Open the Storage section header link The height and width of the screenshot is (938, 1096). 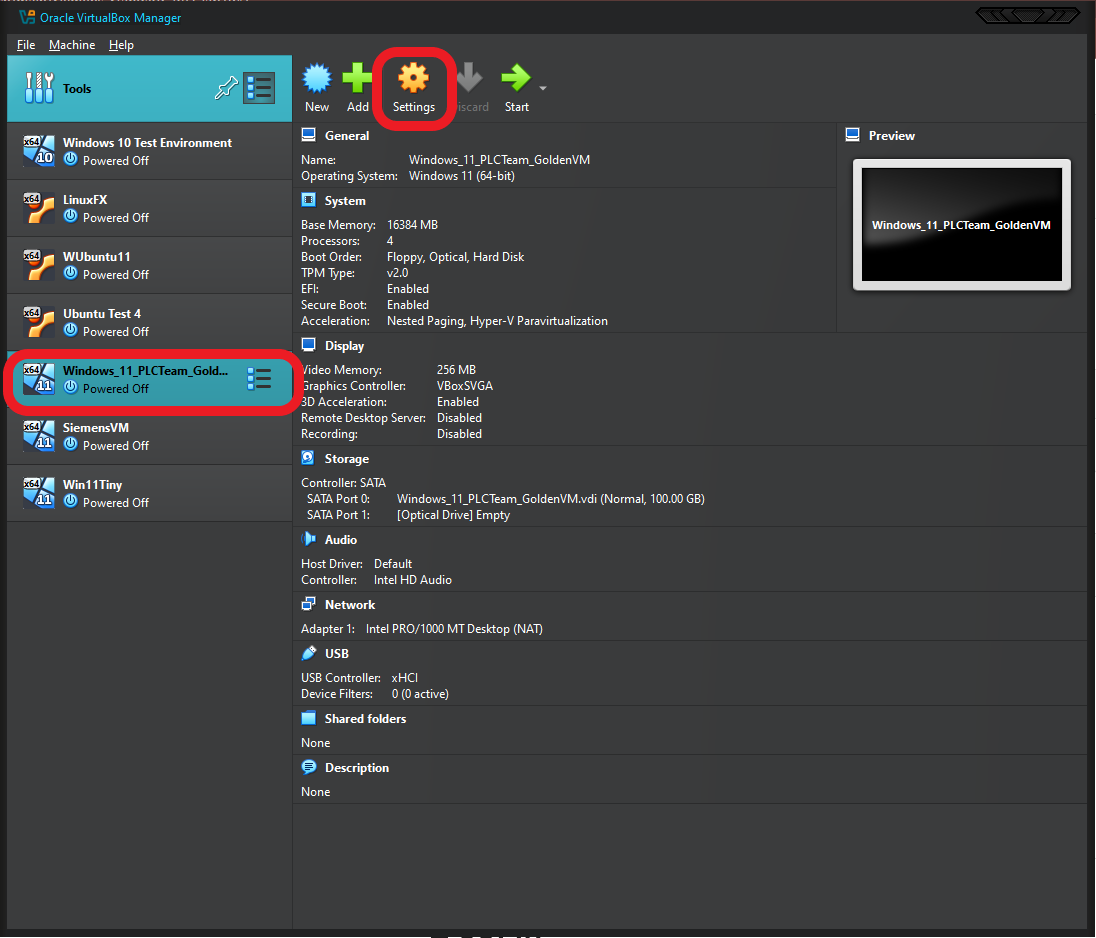coord(346,459)
